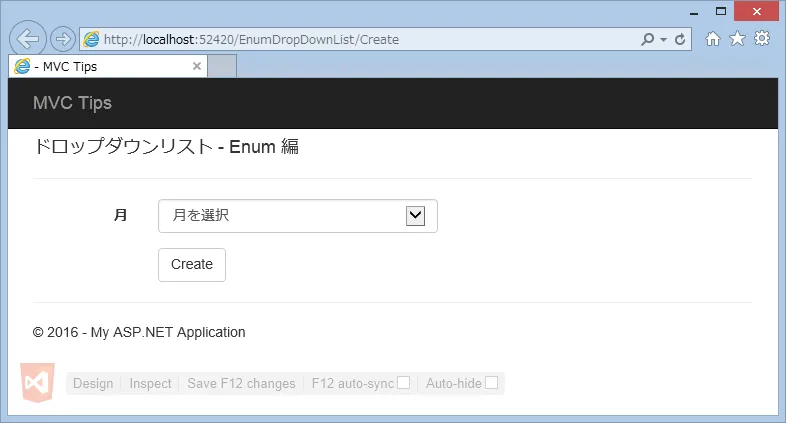This screenshot has width=786, height=423.
Task: Close the MVC Tips tab
Action: pos(197,66)
